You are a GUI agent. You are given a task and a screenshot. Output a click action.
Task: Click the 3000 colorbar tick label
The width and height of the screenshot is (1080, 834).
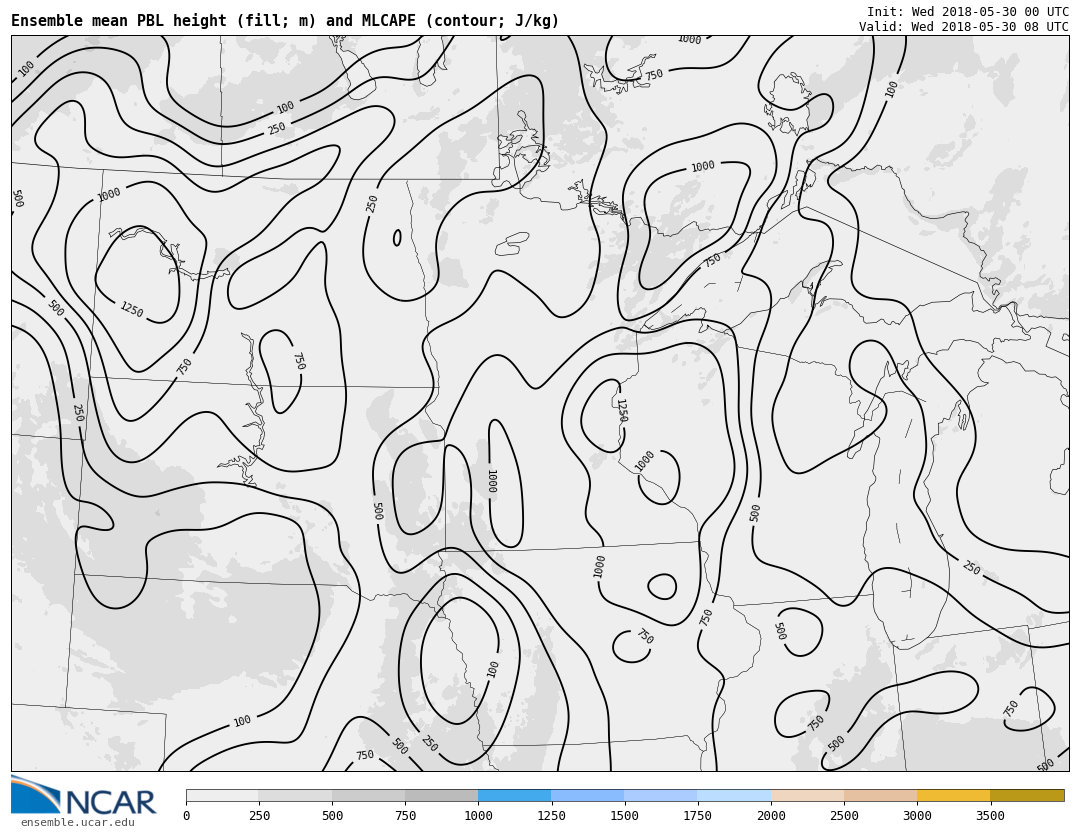click(917, 816)
